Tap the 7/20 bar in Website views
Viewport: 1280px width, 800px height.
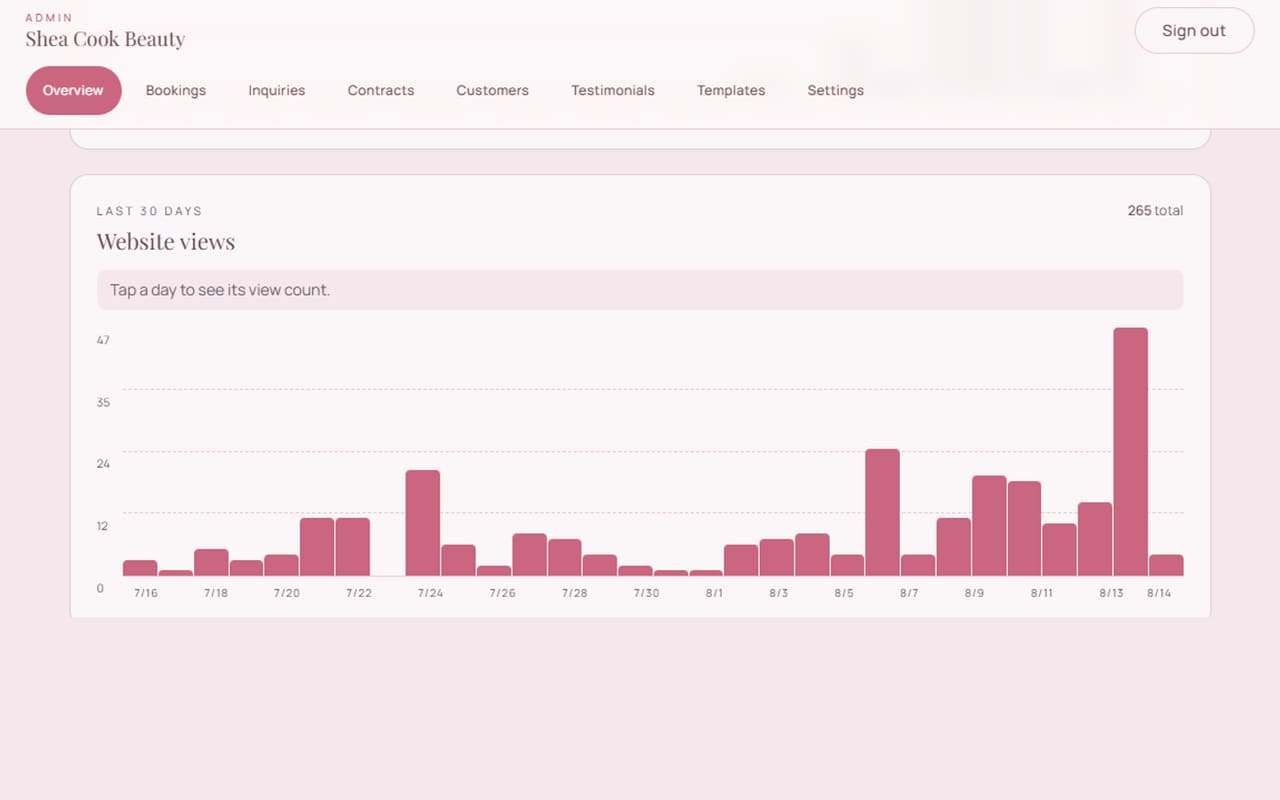click(x=282, y=565)
